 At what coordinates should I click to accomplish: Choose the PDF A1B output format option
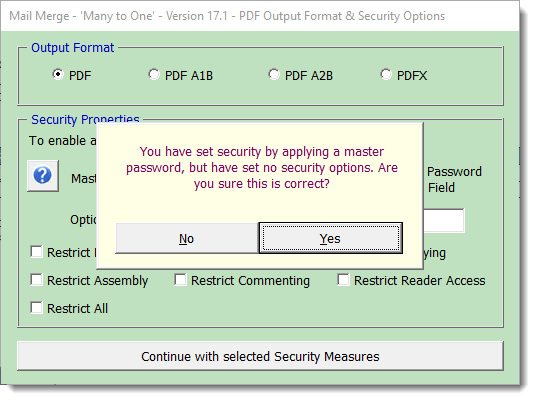click(154, 74)
